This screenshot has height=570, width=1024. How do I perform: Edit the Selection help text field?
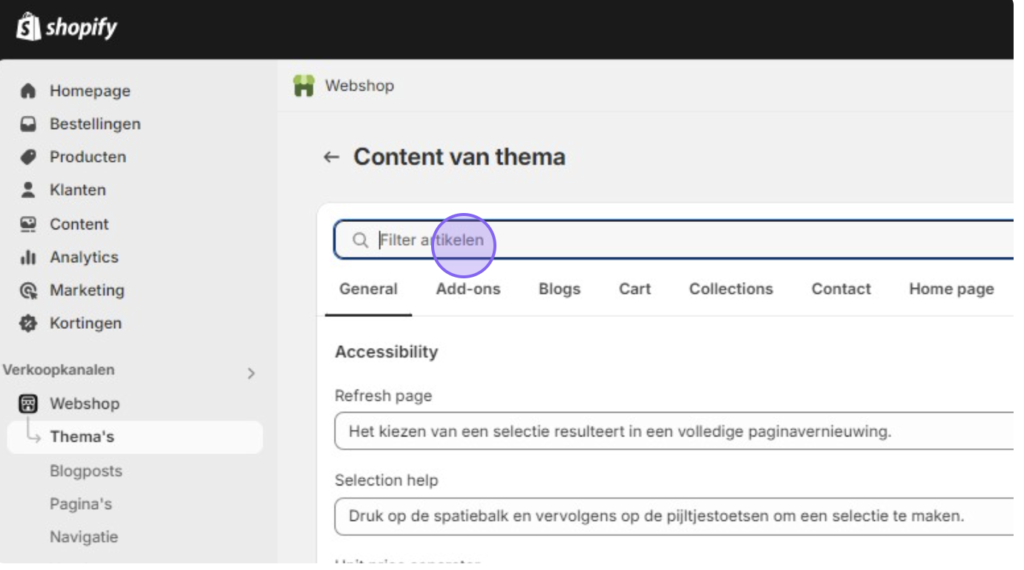pos(674,516)
